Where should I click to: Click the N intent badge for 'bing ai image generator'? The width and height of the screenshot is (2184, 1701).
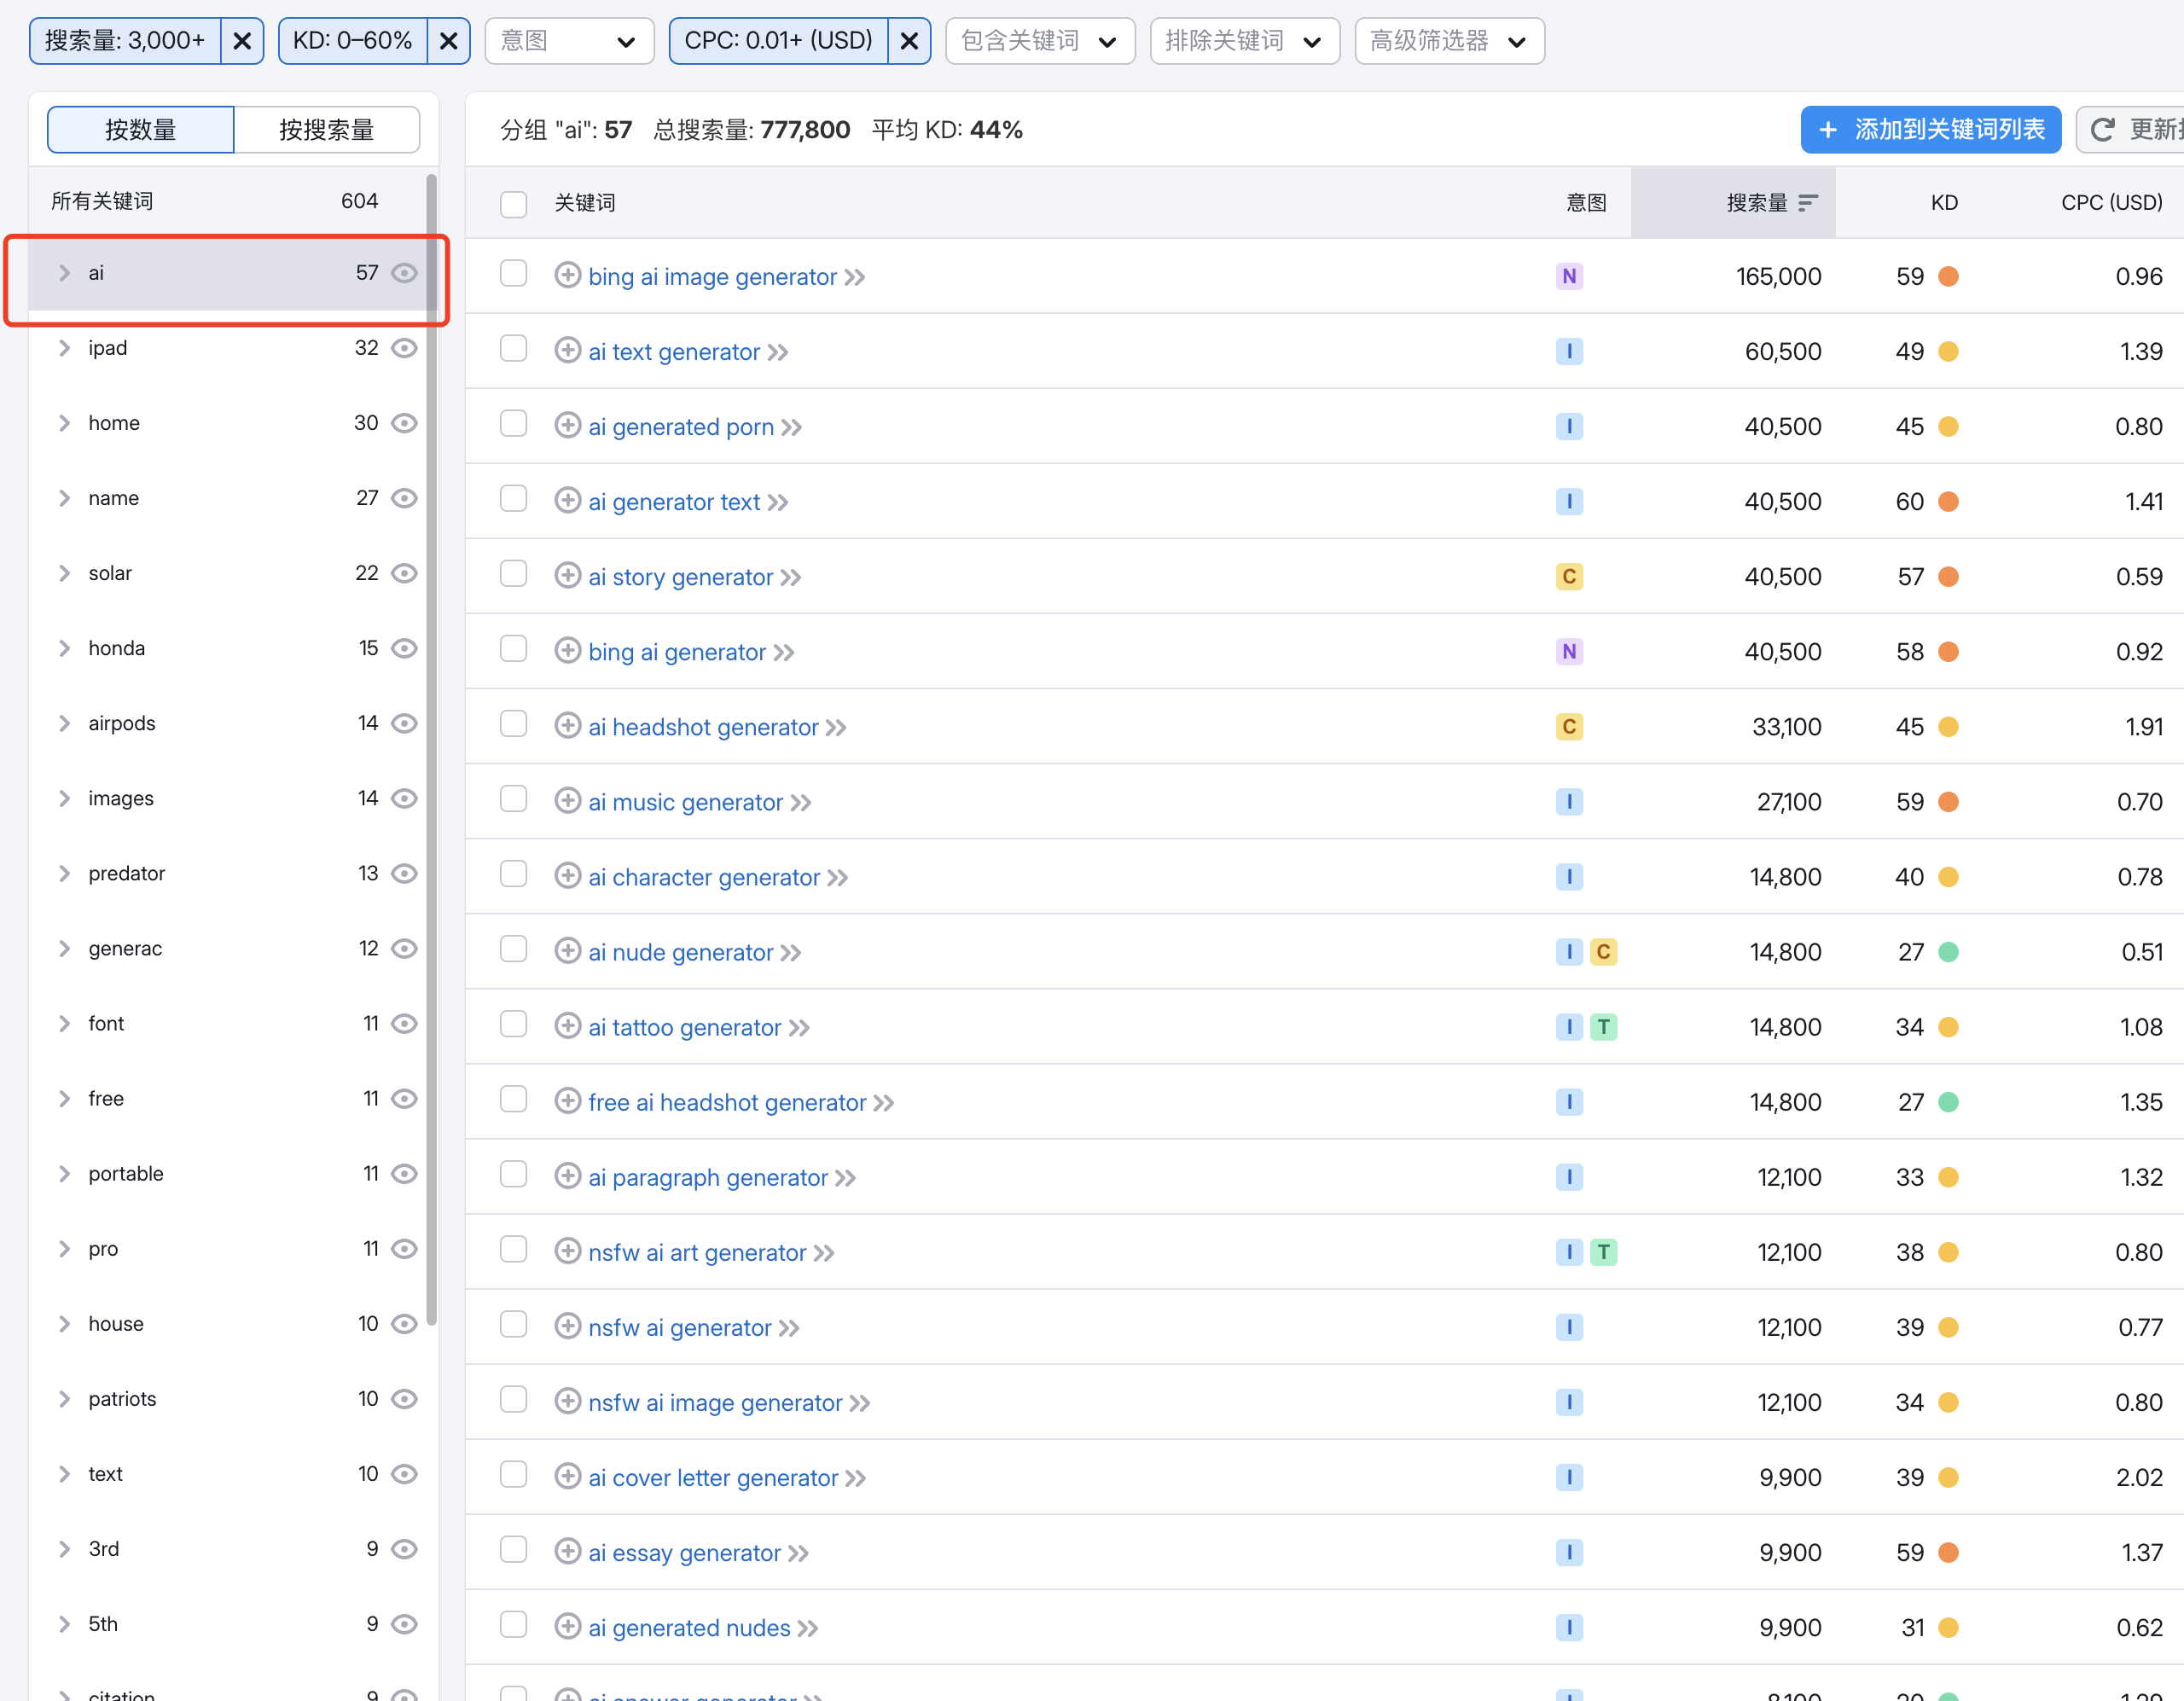coord(1569,276)
